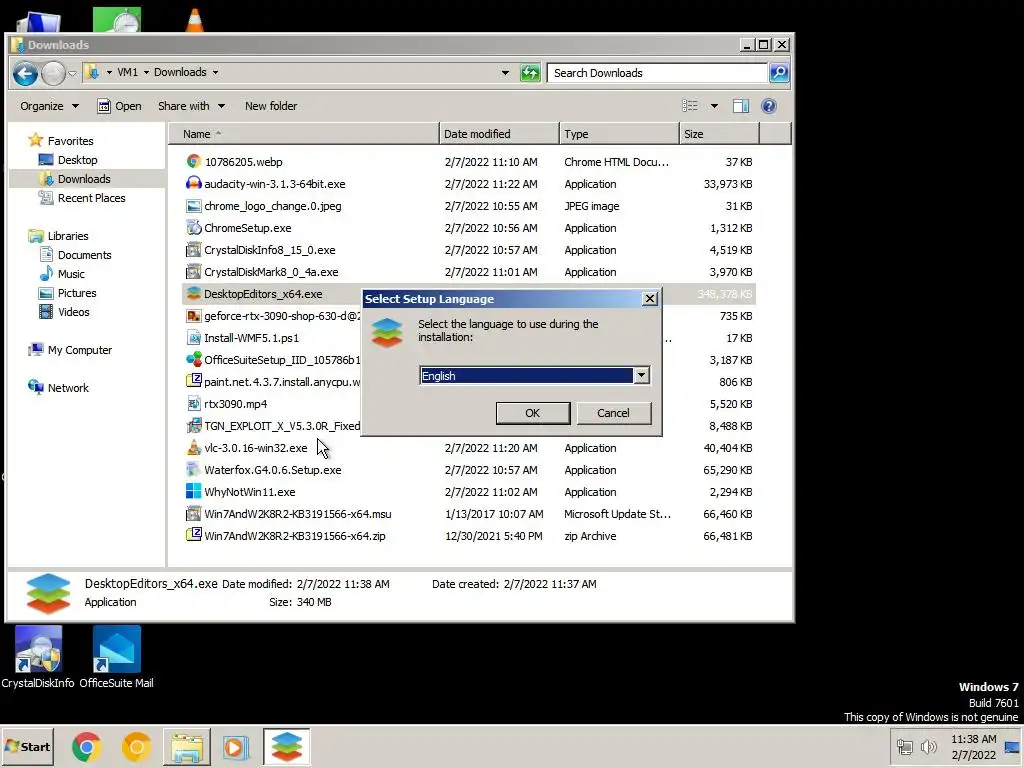Select chrome_logo_change.0.jpeg image icon
The height and width of the screenshot is (768, 1024).
pos(193,206)
